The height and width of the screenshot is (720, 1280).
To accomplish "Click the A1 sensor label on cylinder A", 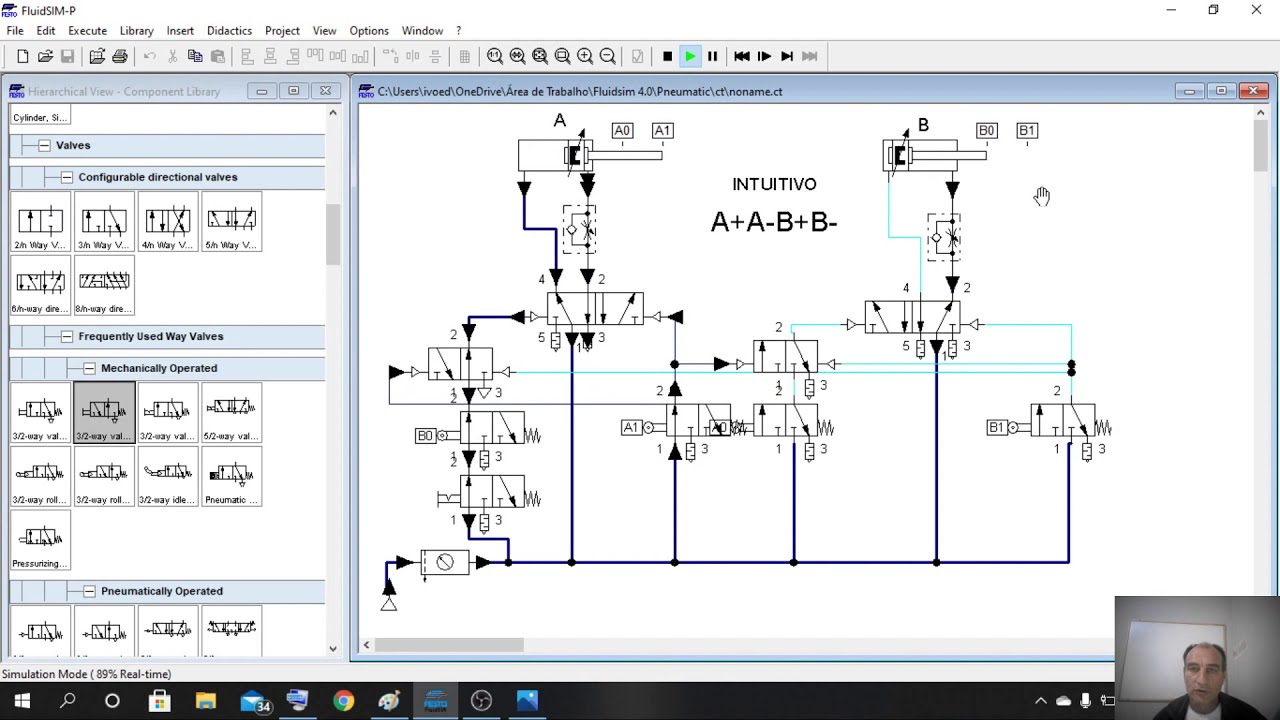I will (662, 130).
